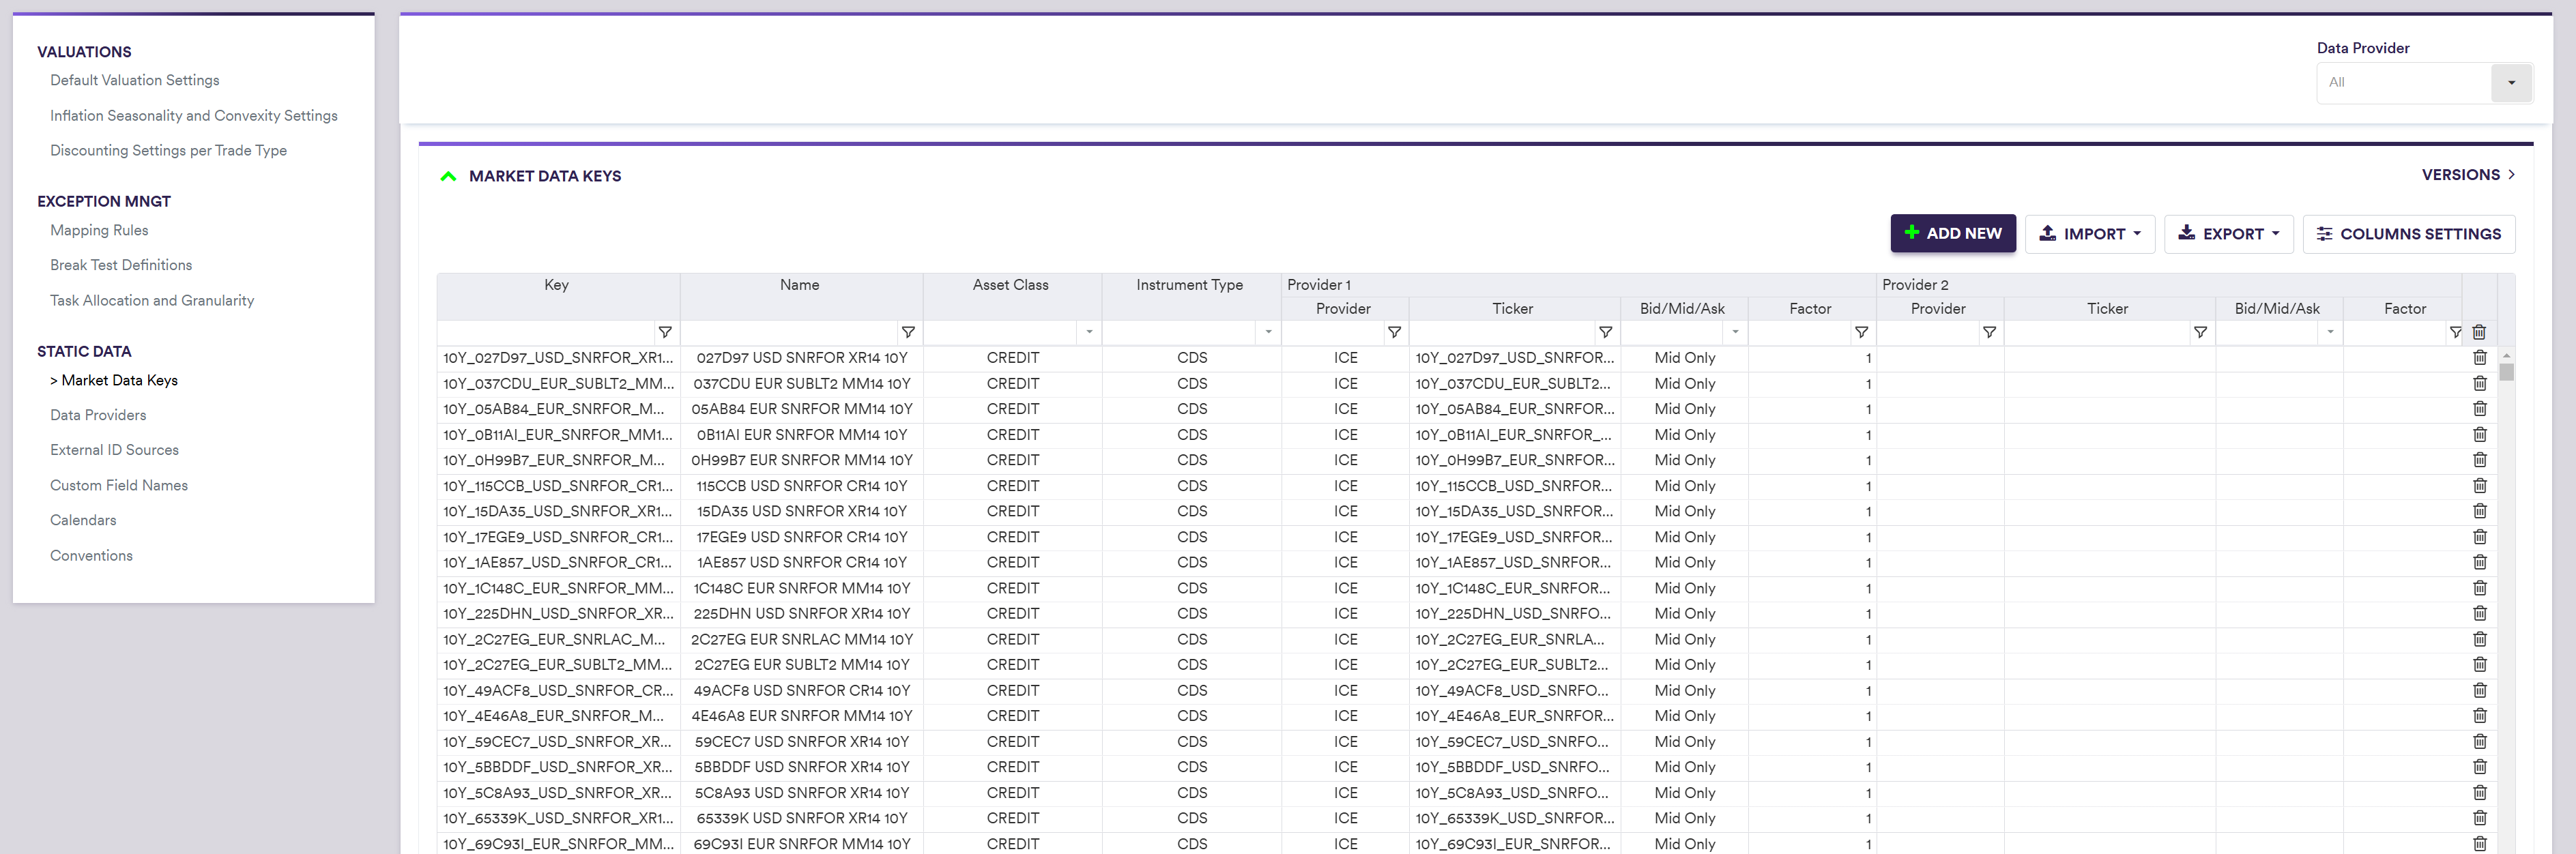The image size is (2576, 854).
Task: Click Provider 2 Ticker filter icon
Action: coord(2200,332)
